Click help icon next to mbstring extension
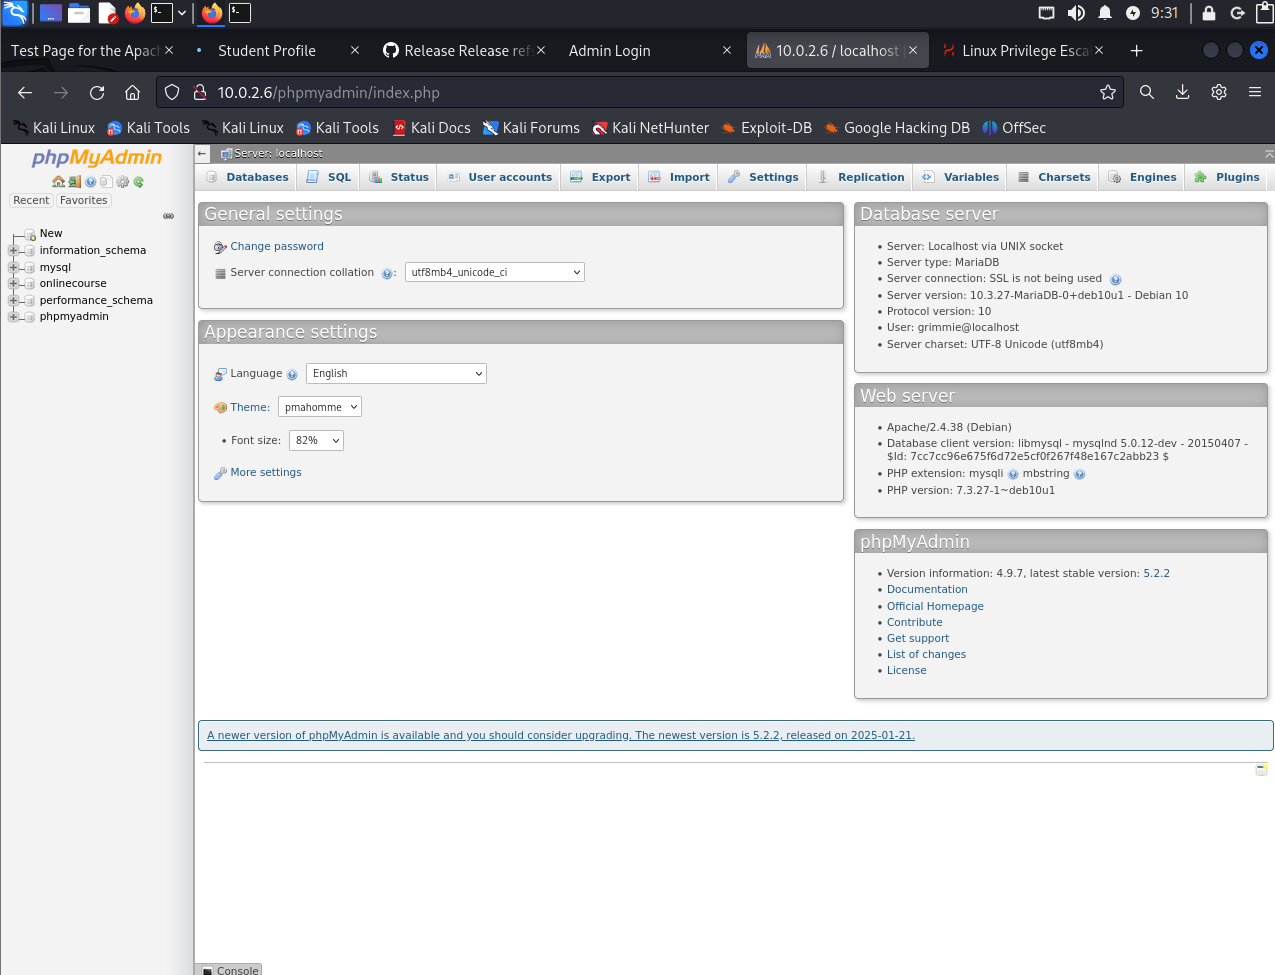Screen dimensions: 1275x975 pyautogui.click(x=1079, y=475)
